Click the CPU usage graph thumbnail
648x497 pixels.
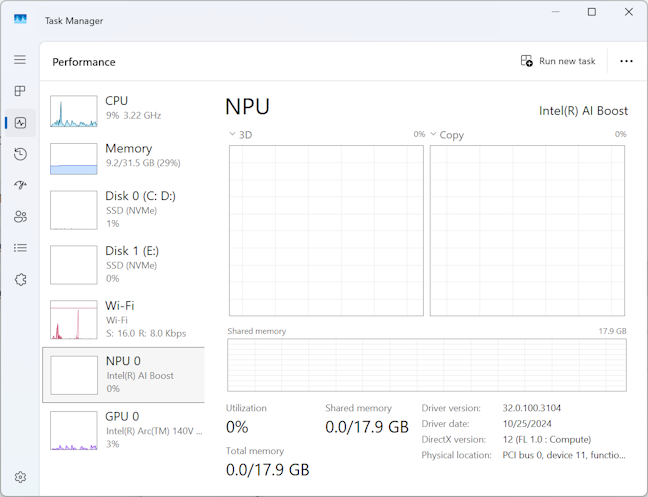tap(74, 111)
